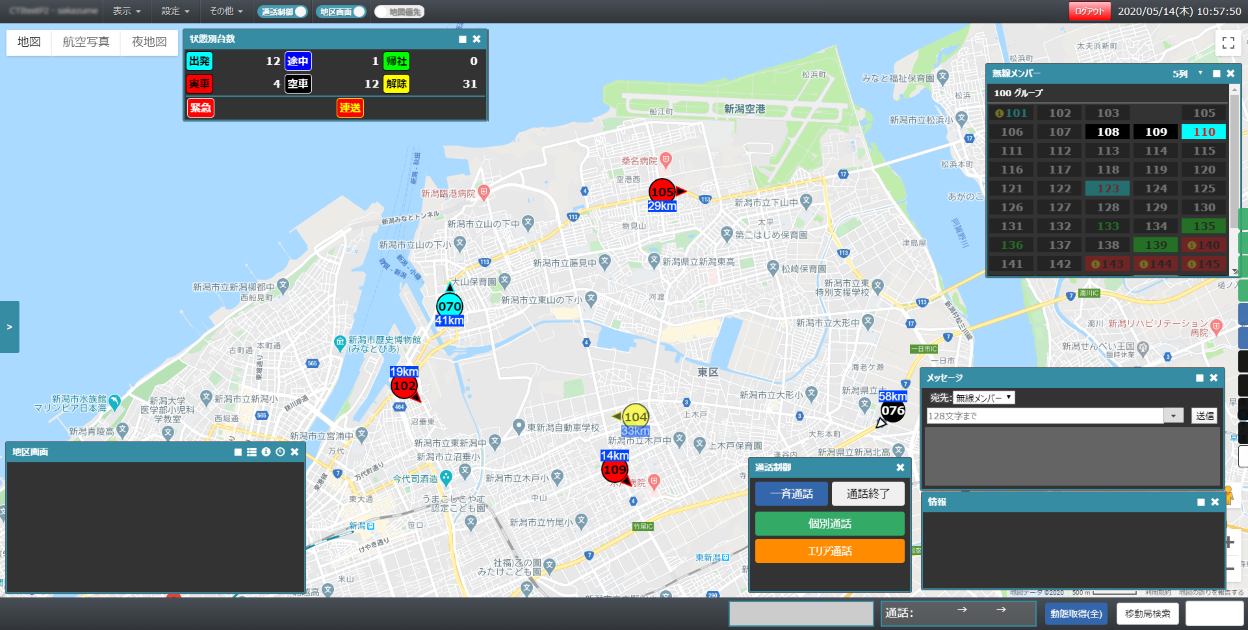
Task: Select the cyan member cell 110
Action: tap(1204, 131)
